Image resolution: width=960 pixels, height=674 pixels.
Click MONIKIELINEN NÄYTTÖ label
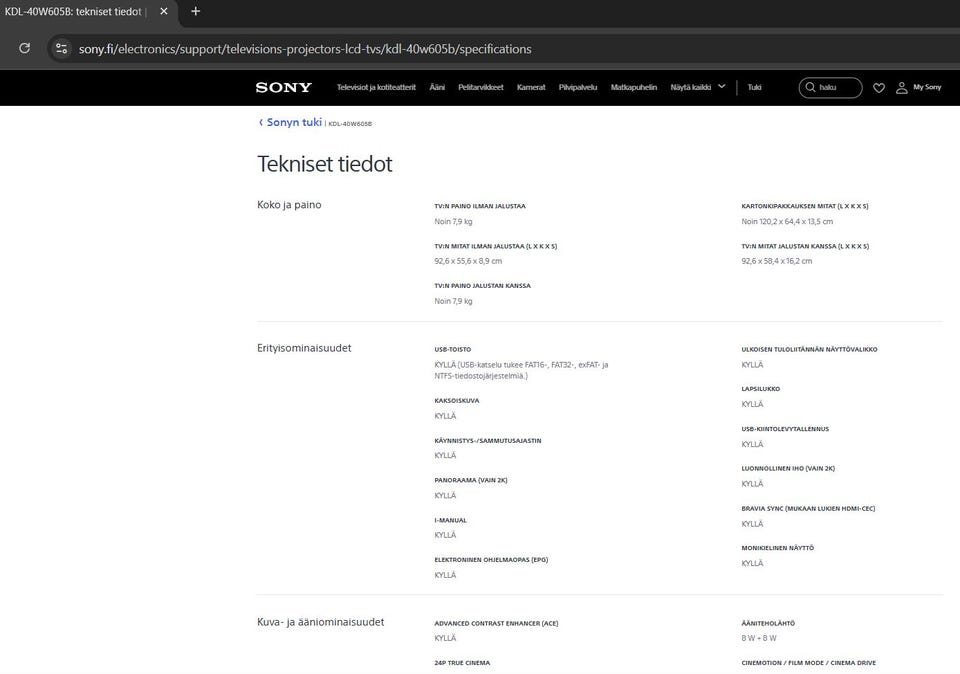tap(778, 549)
